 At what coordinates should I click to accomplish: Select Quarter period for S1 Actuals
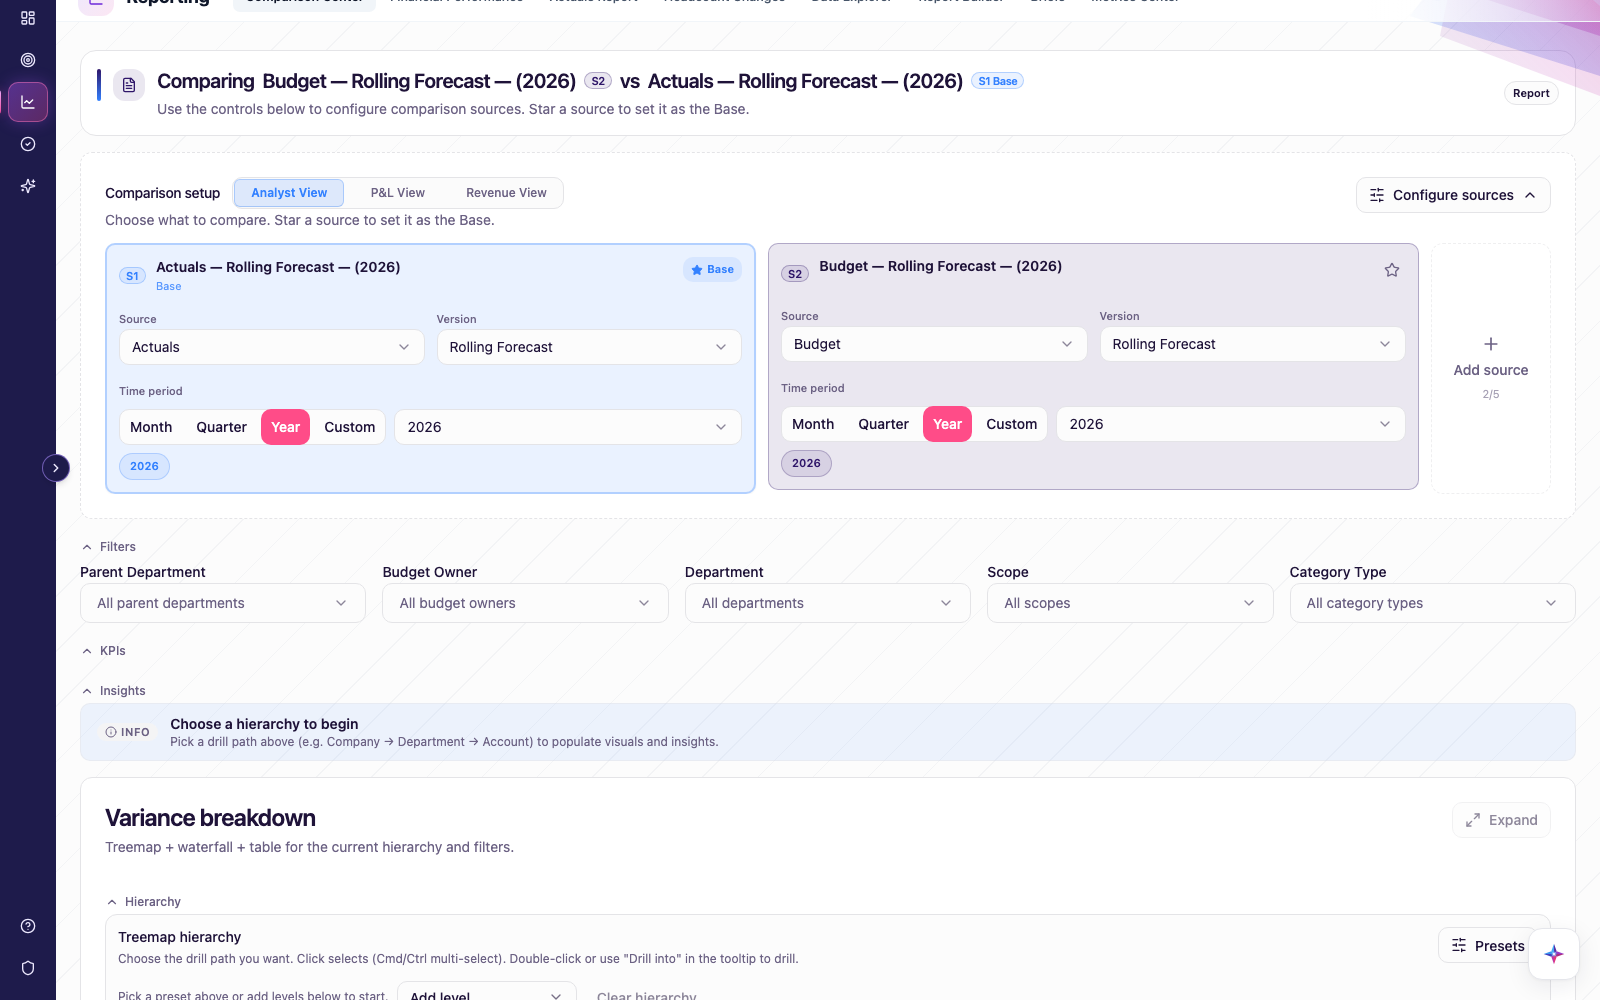click(x=221, y=427)
